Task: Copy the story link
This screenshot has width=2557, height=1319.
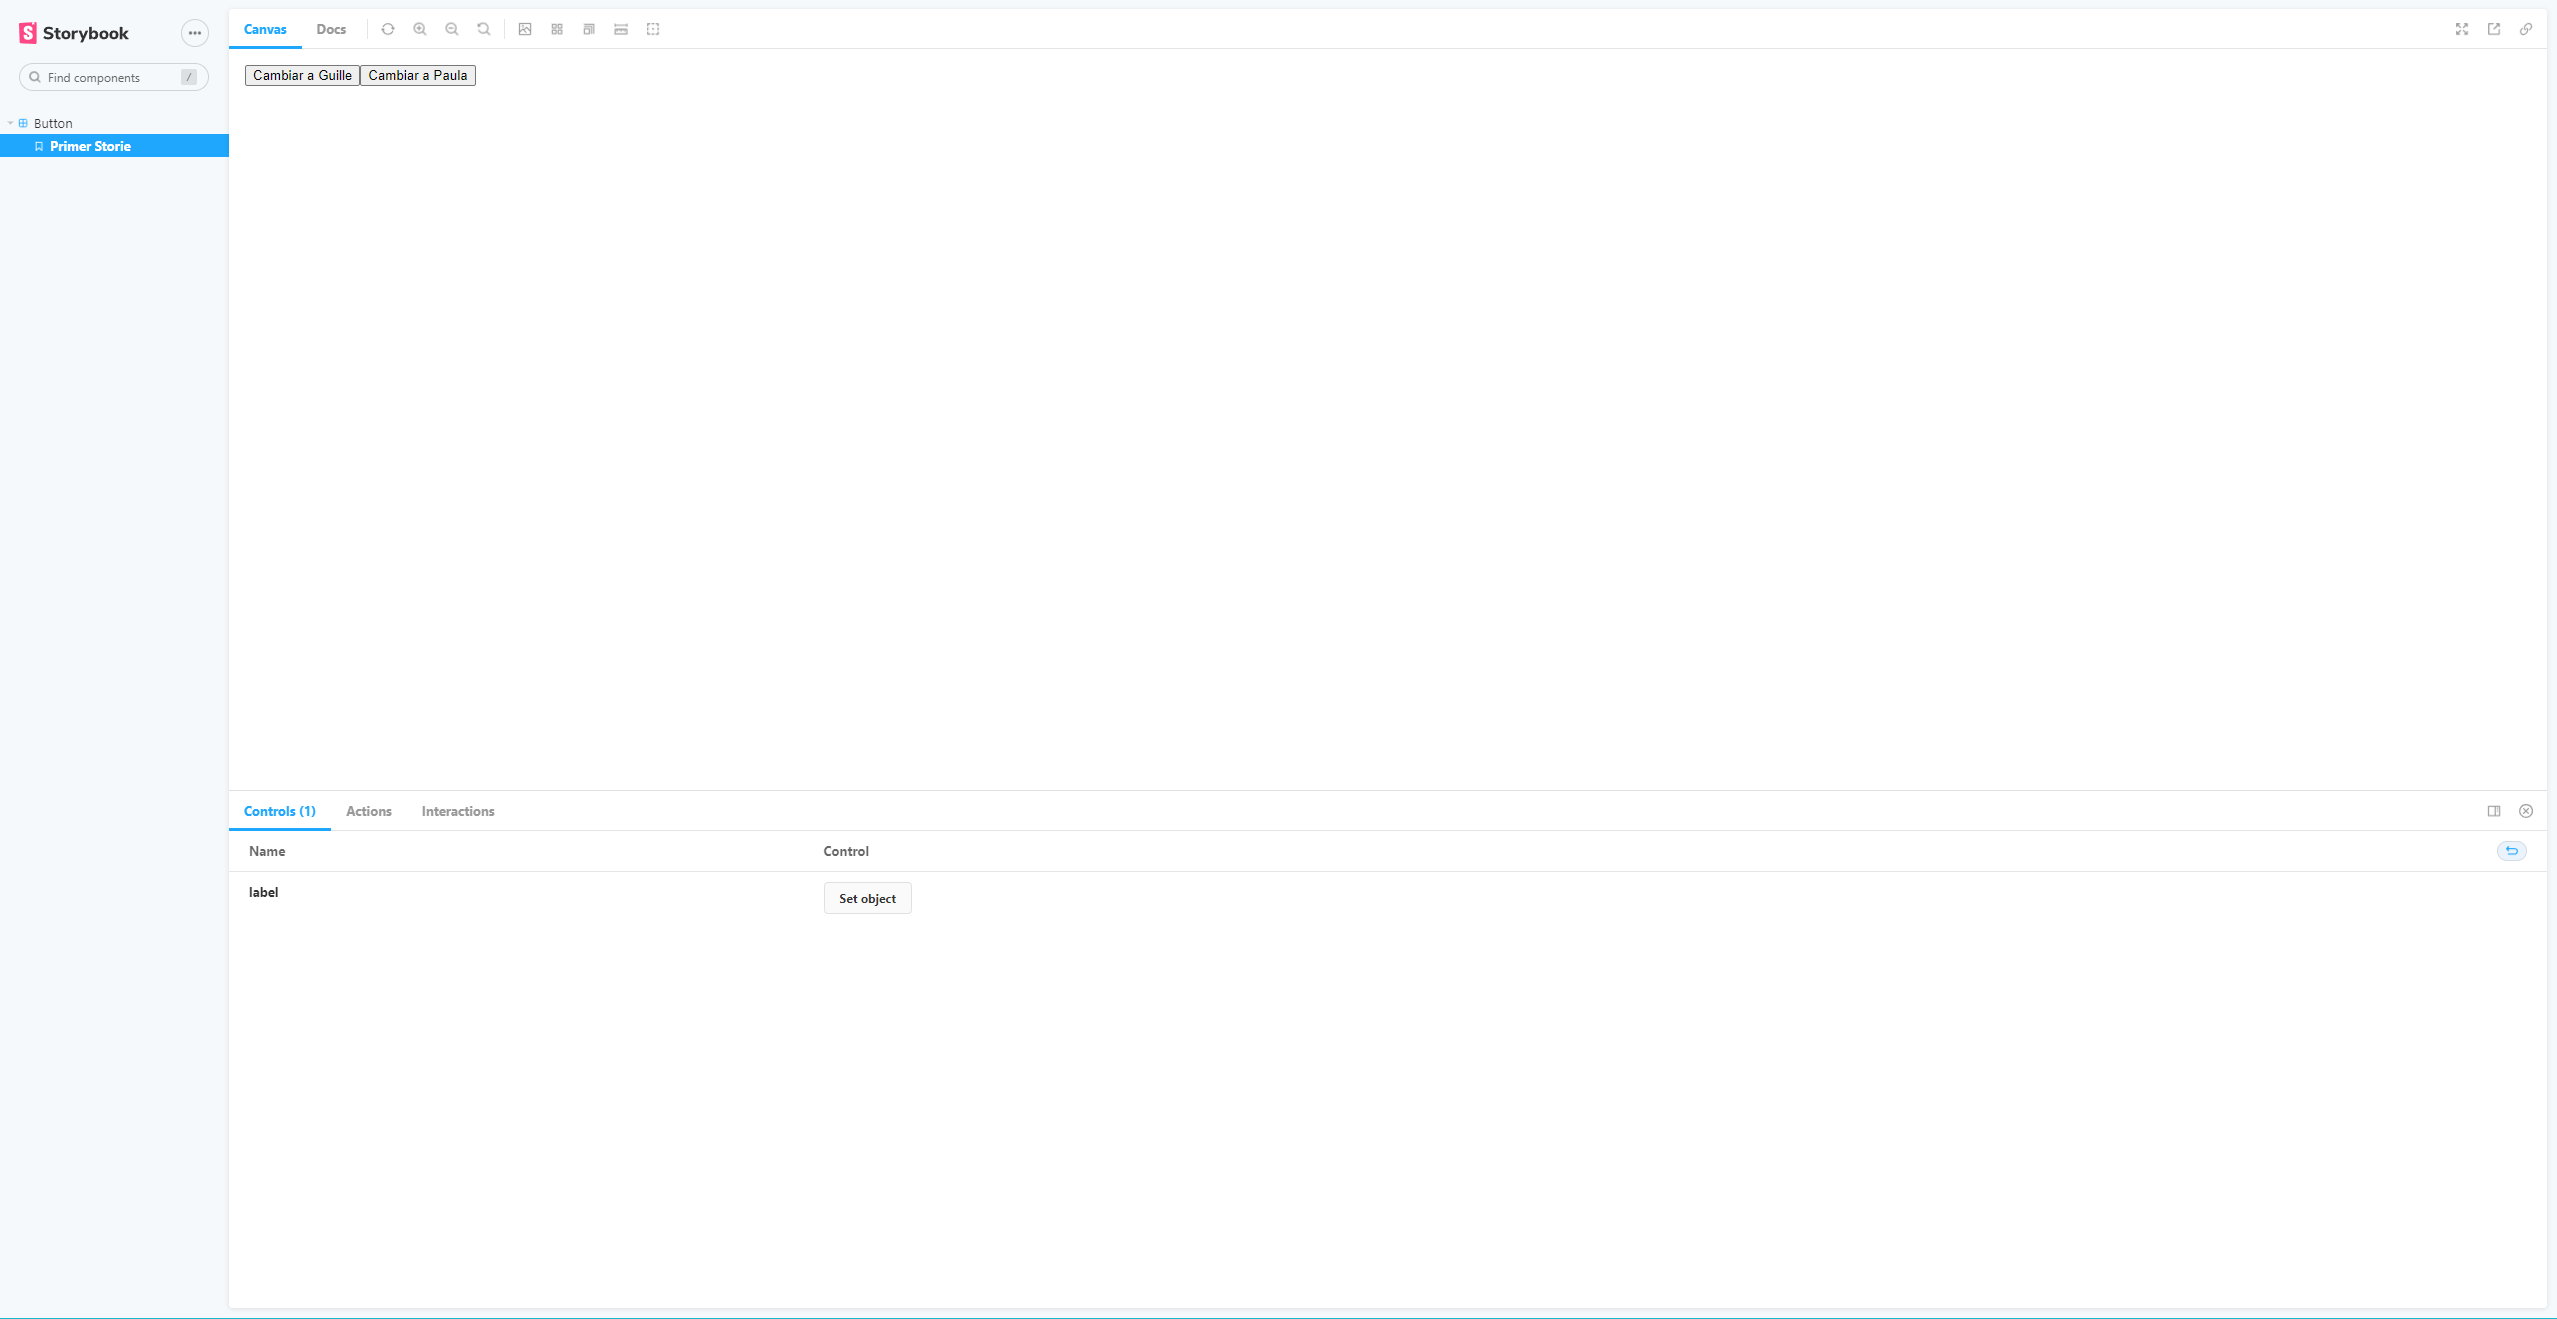Action: coord(2525,29)
